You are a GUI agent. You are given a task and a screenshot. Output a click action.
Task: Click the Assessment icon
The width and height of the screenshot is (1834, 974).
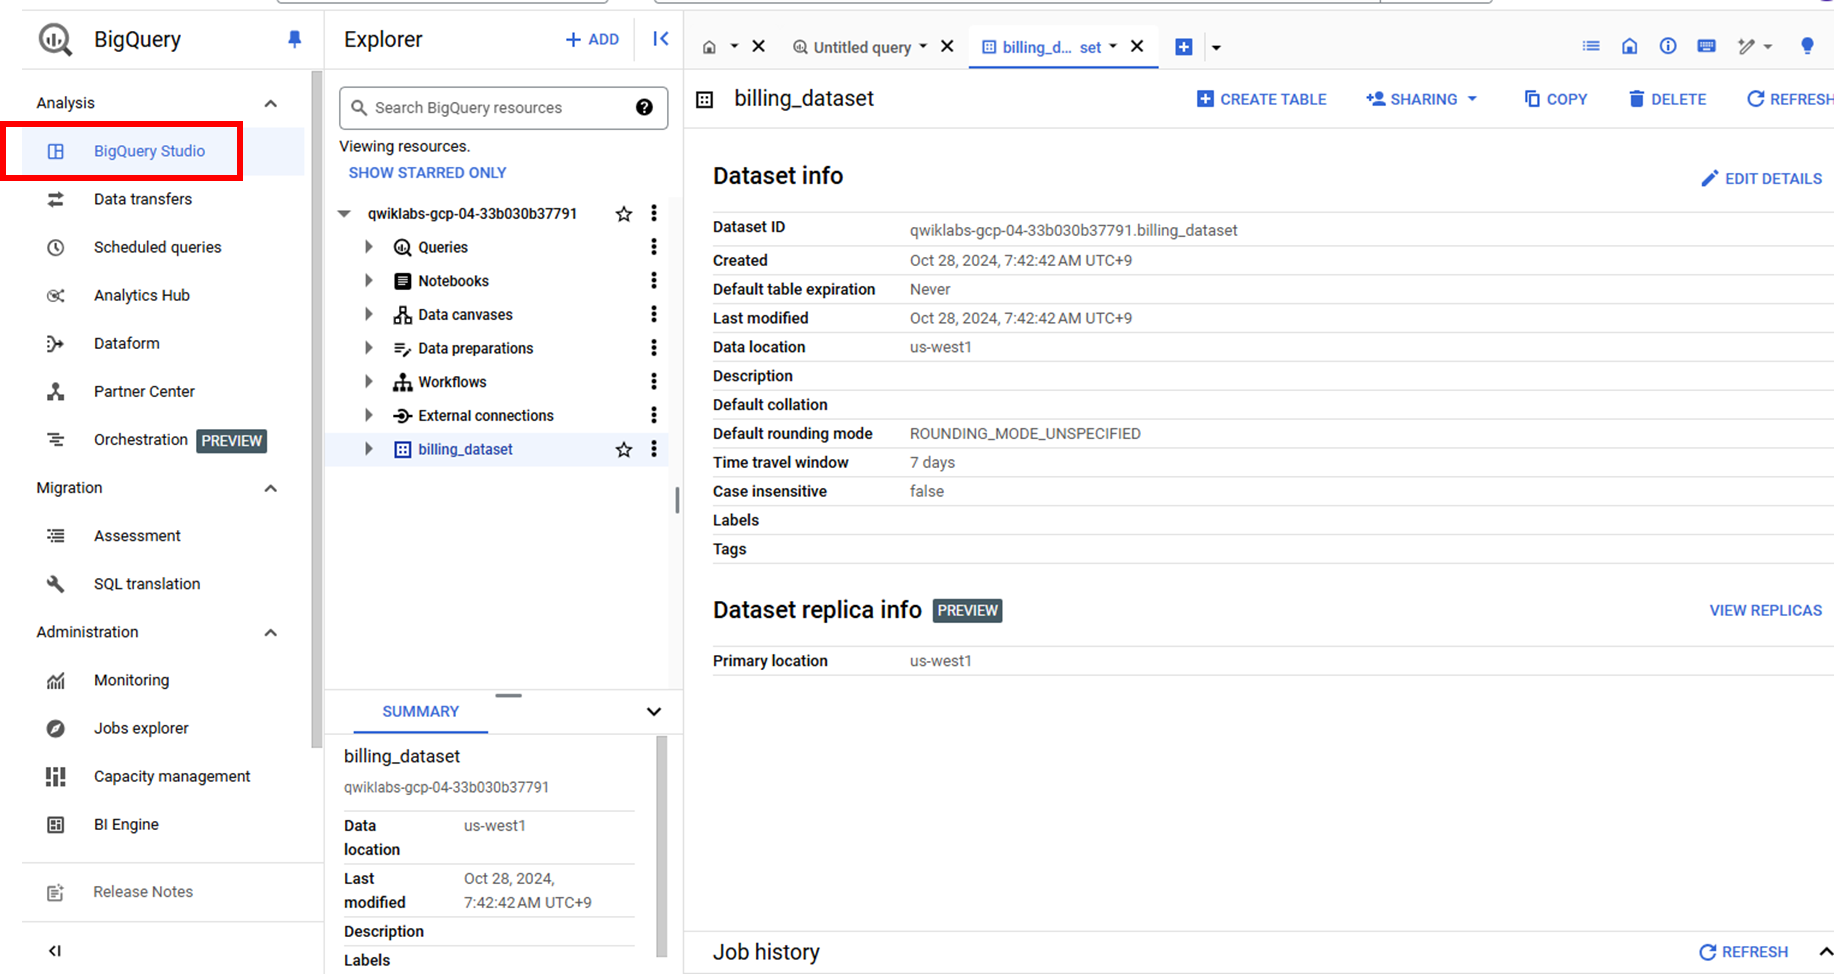[x=55, y=536]
